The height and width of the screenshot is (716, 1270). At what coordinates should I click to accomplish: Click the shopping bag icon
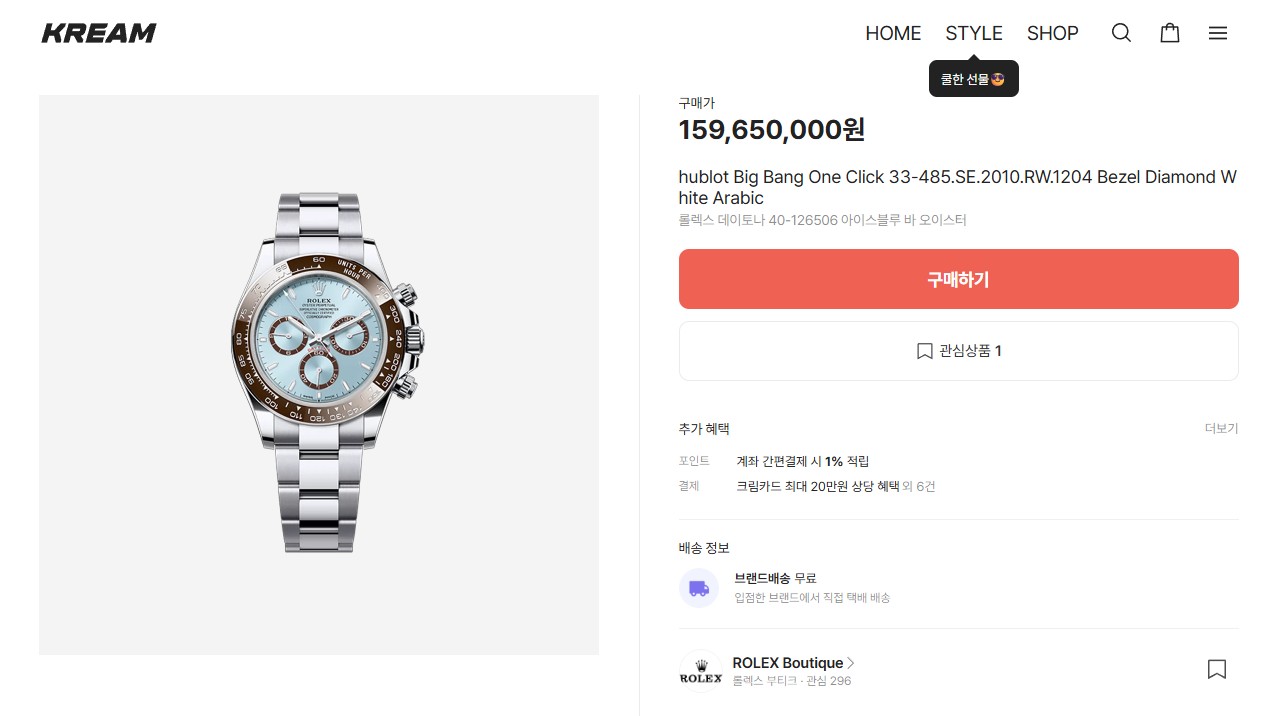pyautogui.click(x=1169, y=33)
